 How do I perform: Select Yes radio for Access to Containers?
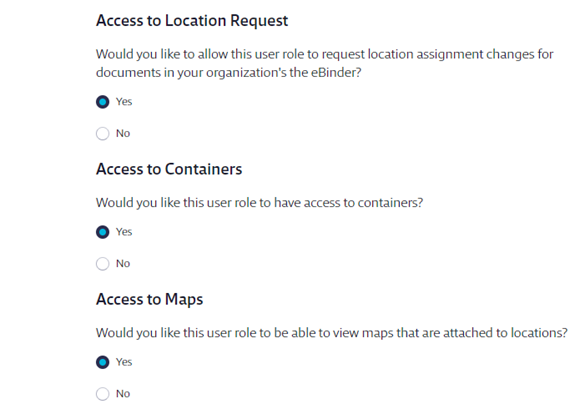tap(103, 232)
